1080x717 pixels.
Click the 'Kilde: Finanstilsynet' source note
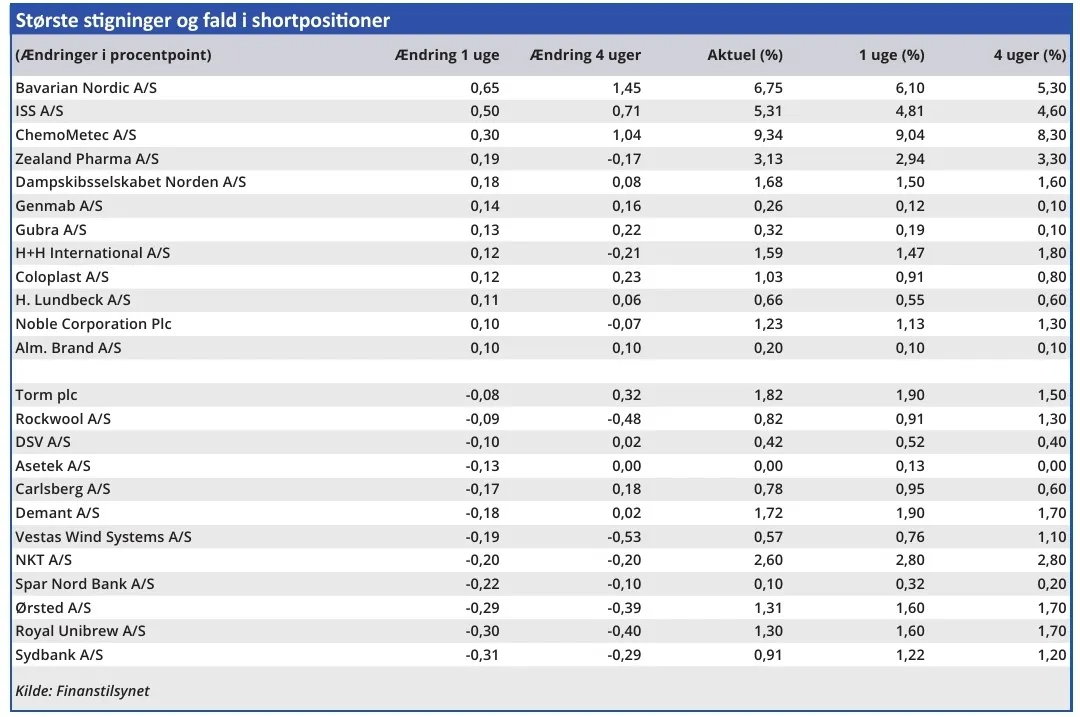coord(82,690)
